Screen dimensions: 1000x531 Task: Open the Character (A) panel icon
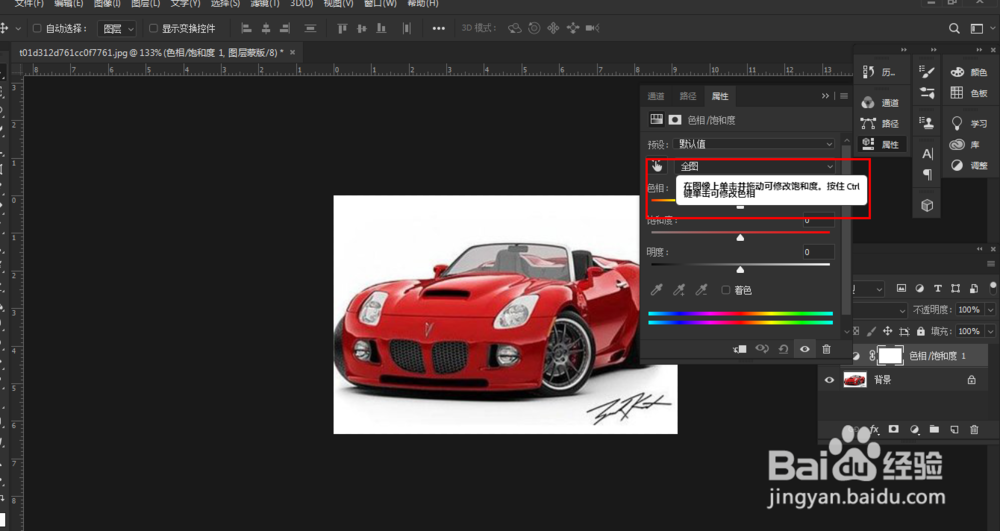click(927, 154)
